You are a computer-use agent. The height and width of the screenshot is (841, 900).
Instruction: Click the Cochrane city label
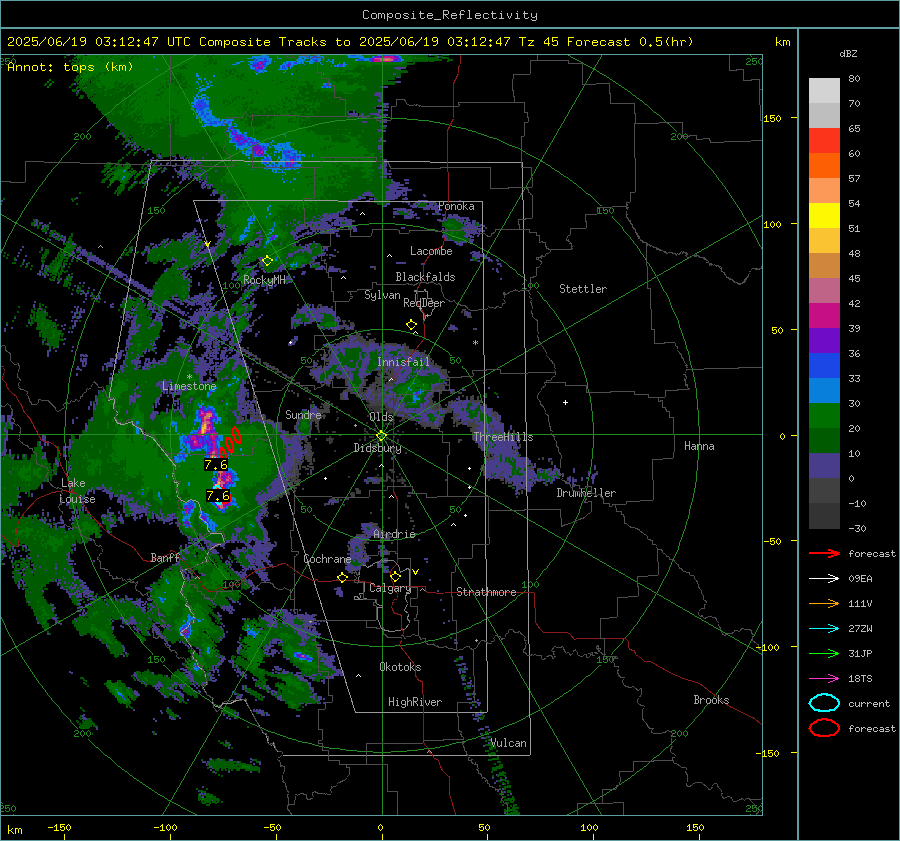point(327,559)
